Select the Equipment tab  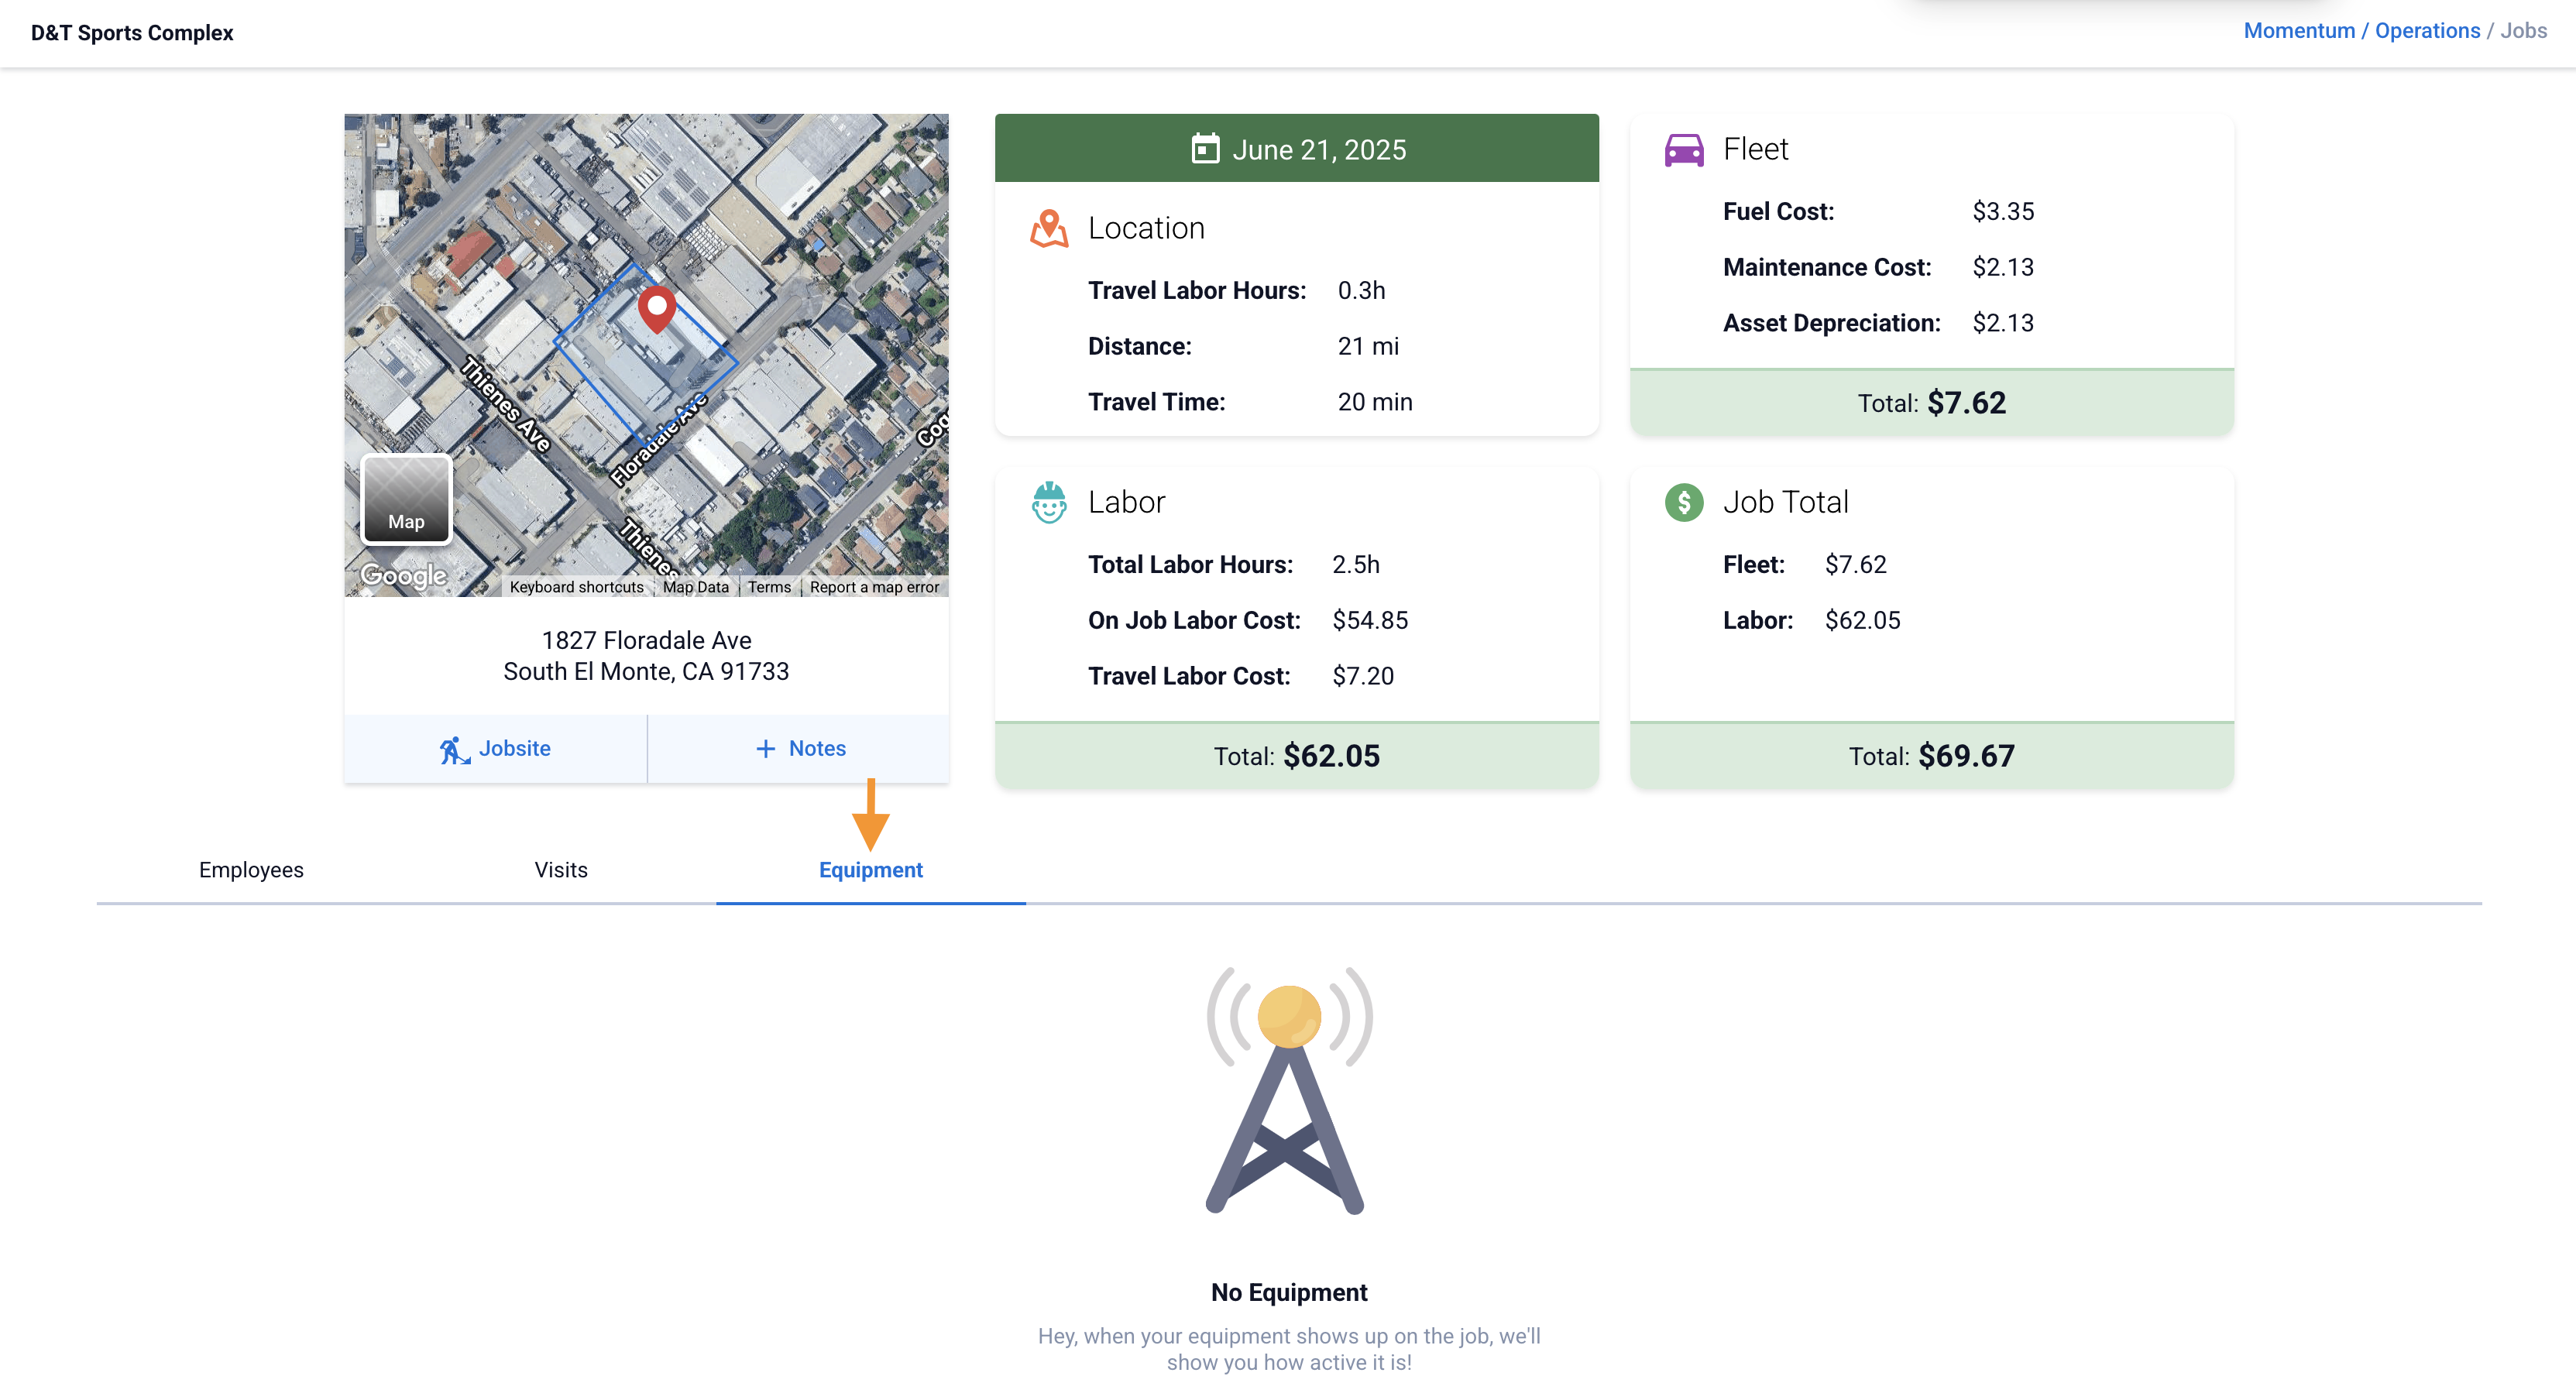[x=870, y=870]
